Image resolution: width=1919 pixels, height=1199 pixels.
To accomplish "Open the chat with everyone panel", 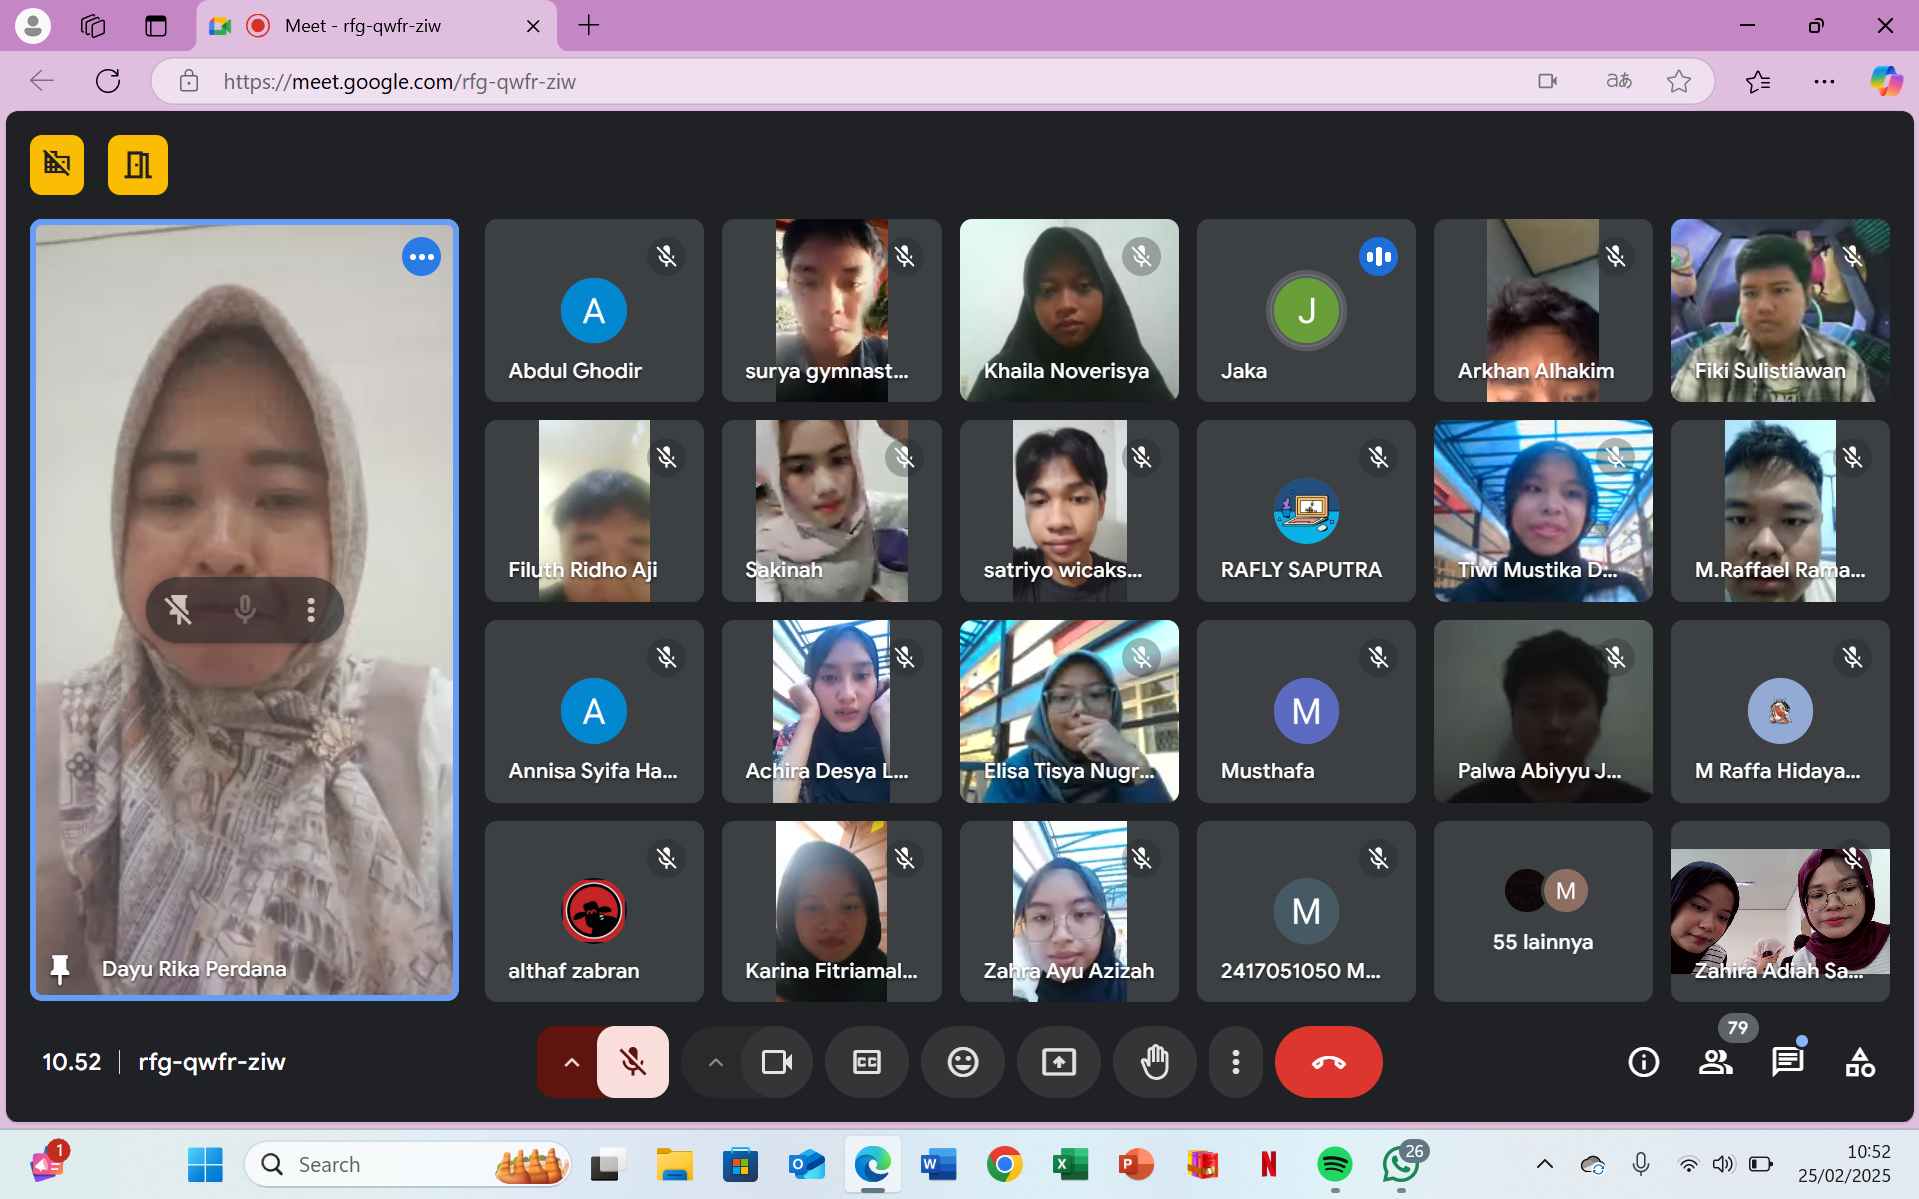I will pos(1787,1062).
